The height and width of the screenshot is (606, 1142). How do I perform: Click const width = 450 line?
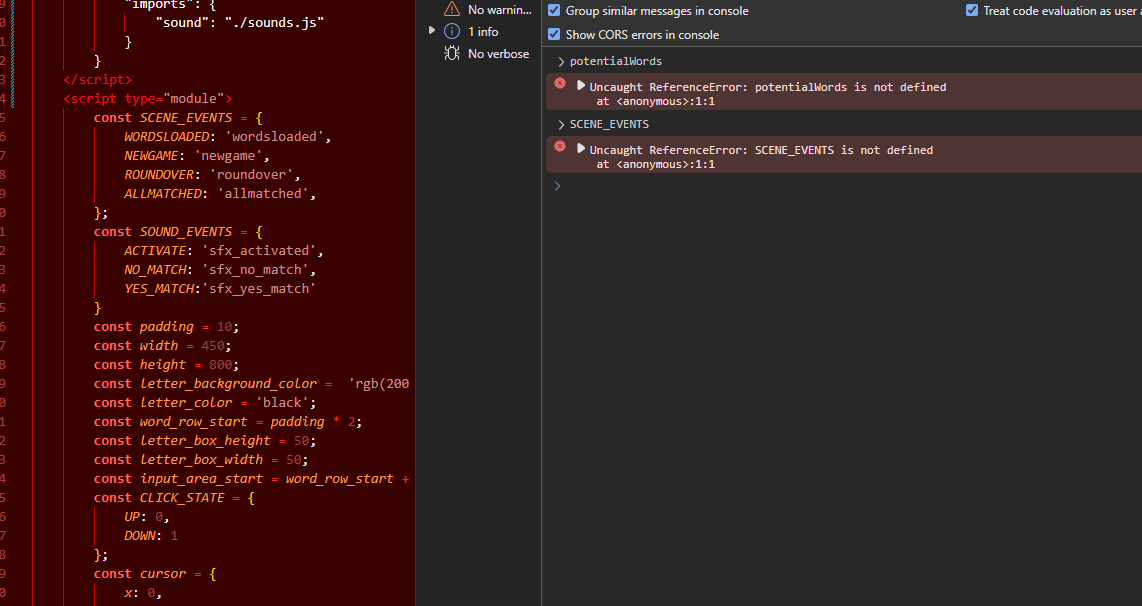162,345
